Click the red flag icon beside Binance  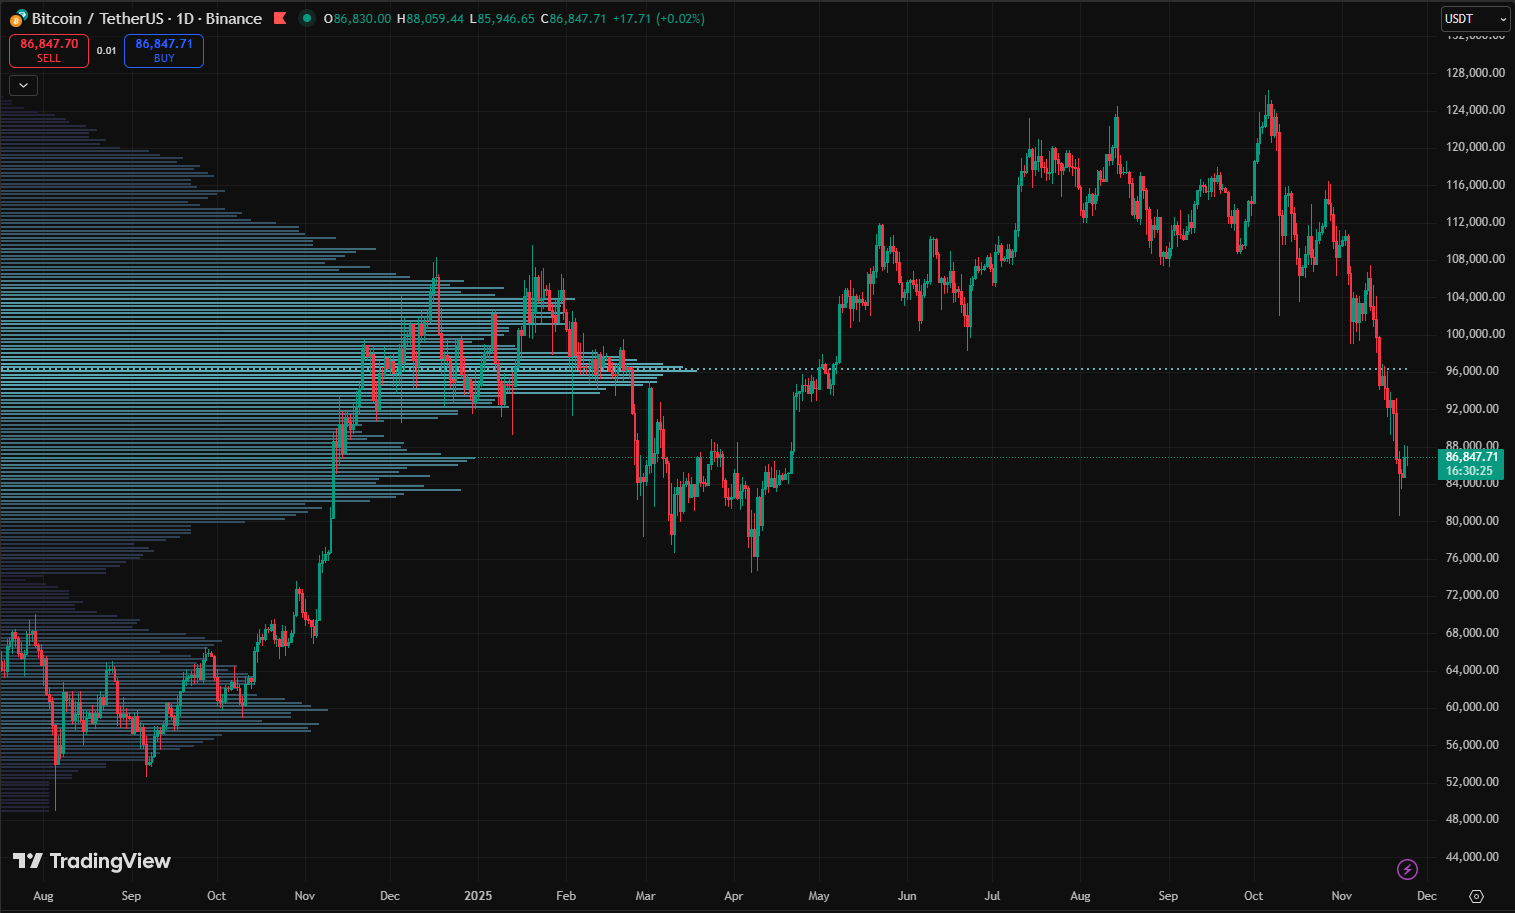coord(280,18)
